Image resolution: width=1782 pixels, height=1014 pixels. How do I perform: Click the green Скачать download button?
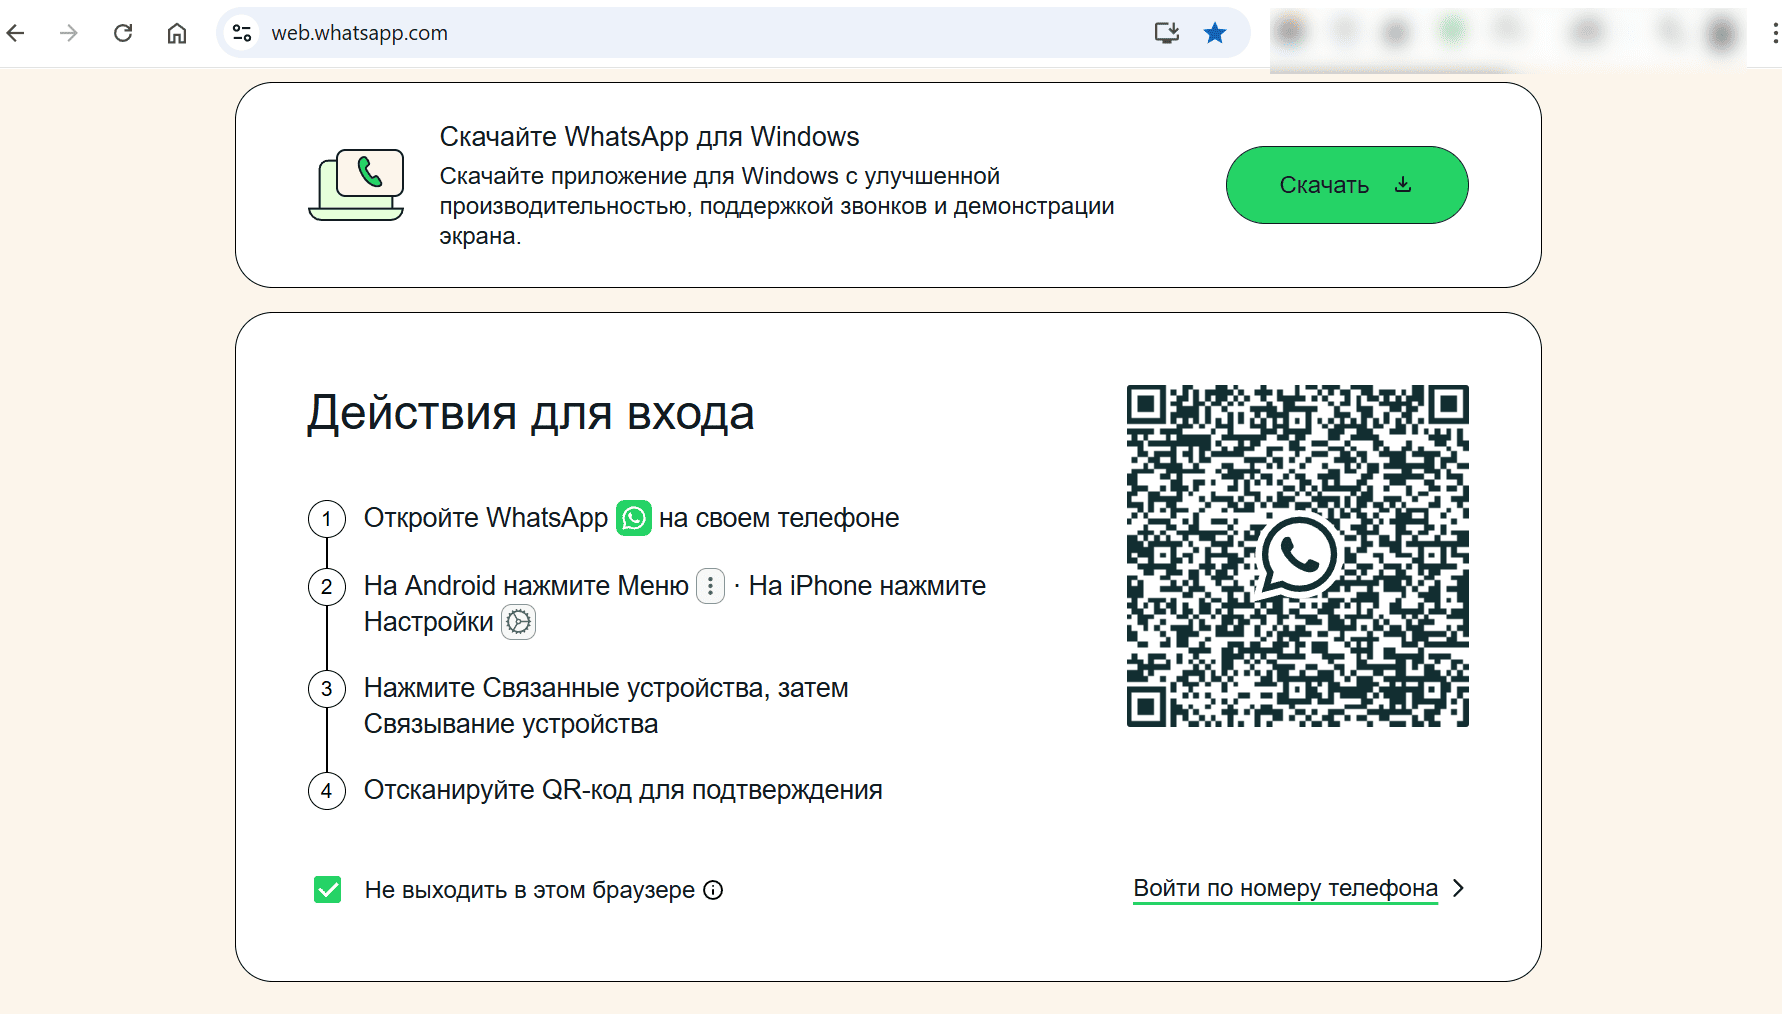[1347, 185]
